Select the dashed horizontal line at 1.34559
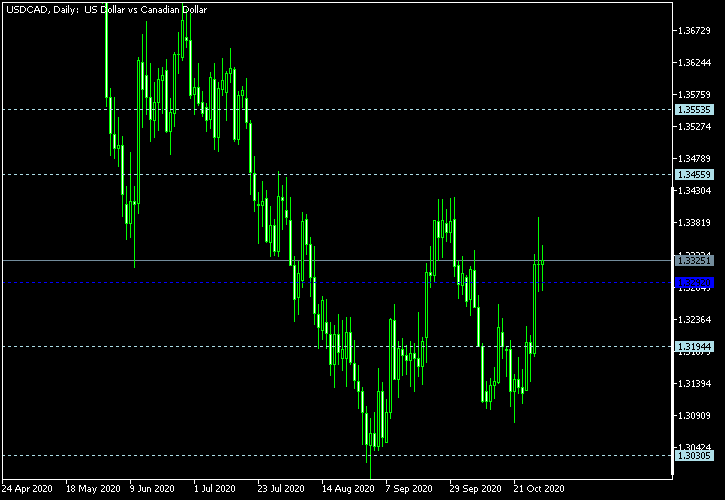The image size is (725, 500). click(338, 174)
